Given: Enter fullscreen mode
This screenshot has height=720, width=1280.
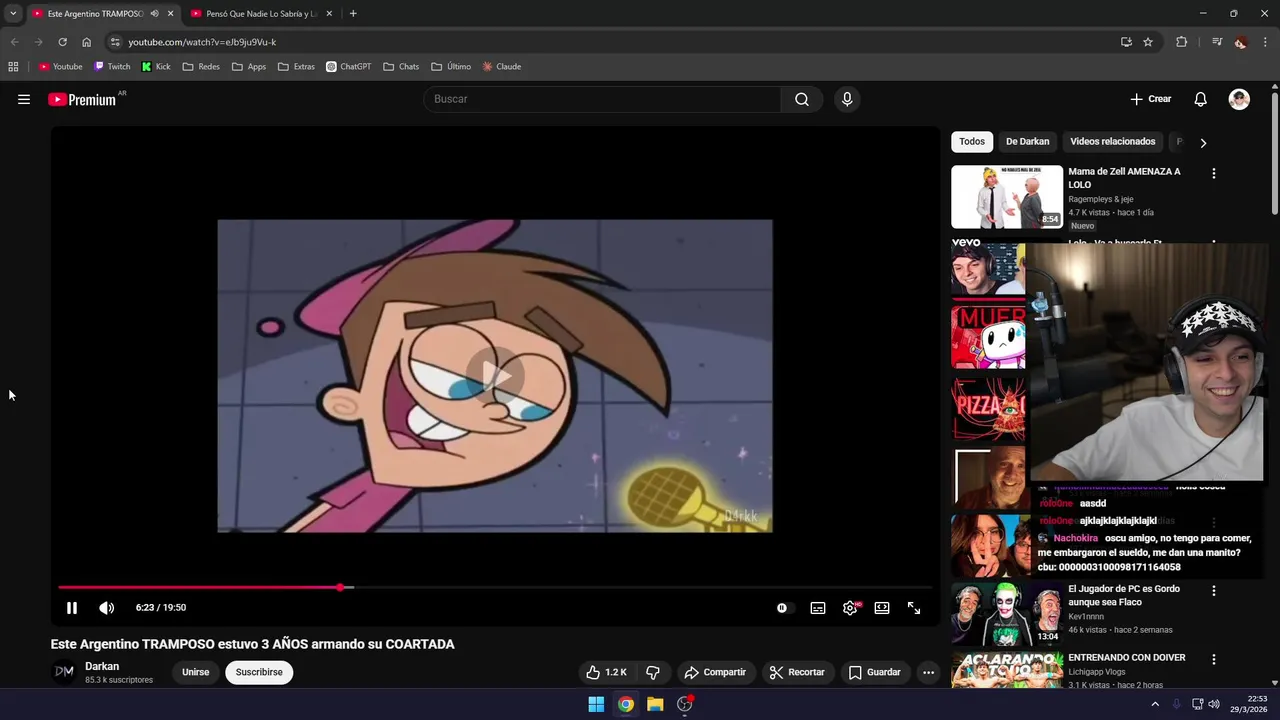Looking at the screenshot, I should coord(914,608).
